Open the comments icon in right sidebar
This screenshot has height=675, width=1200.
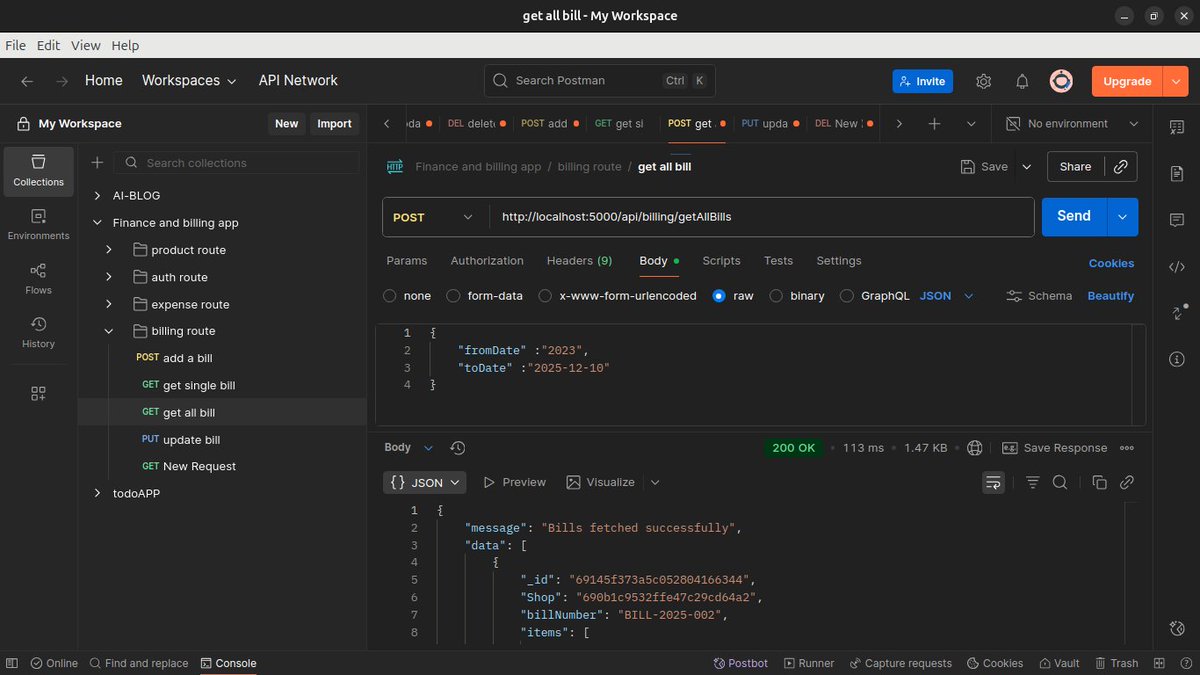point(1176,219)
